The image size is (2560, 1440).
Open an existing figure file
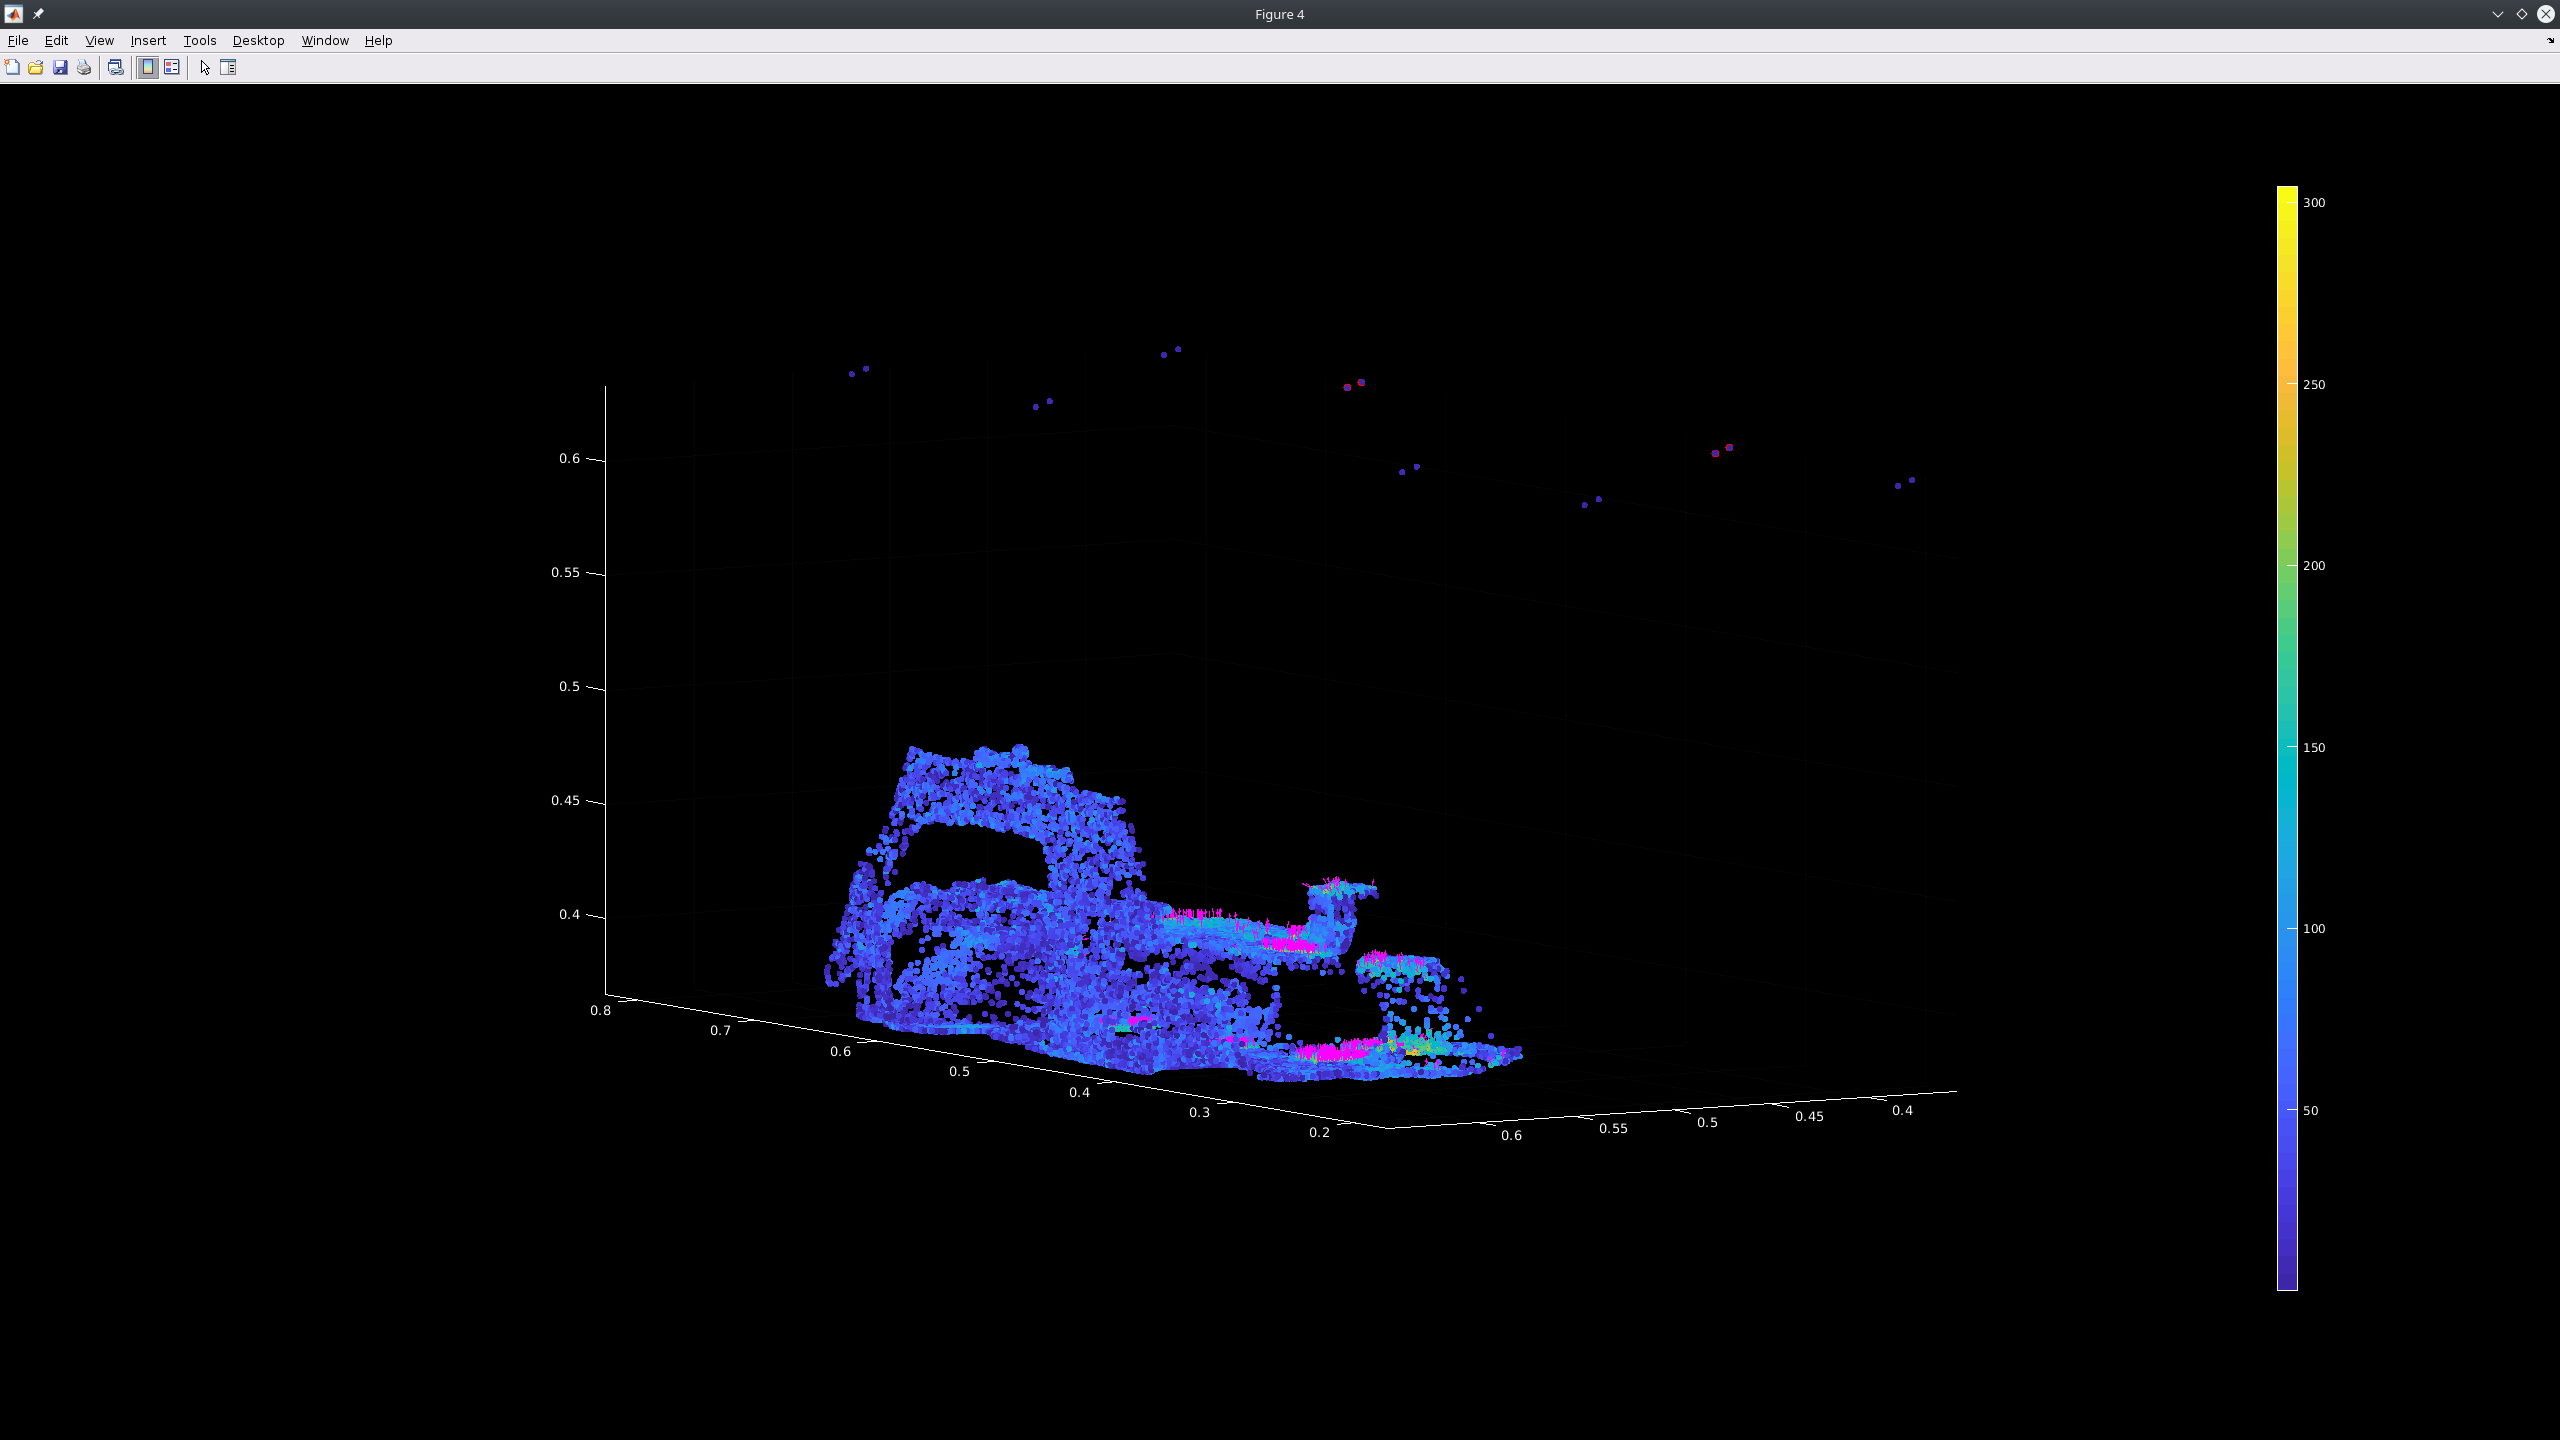35,67
